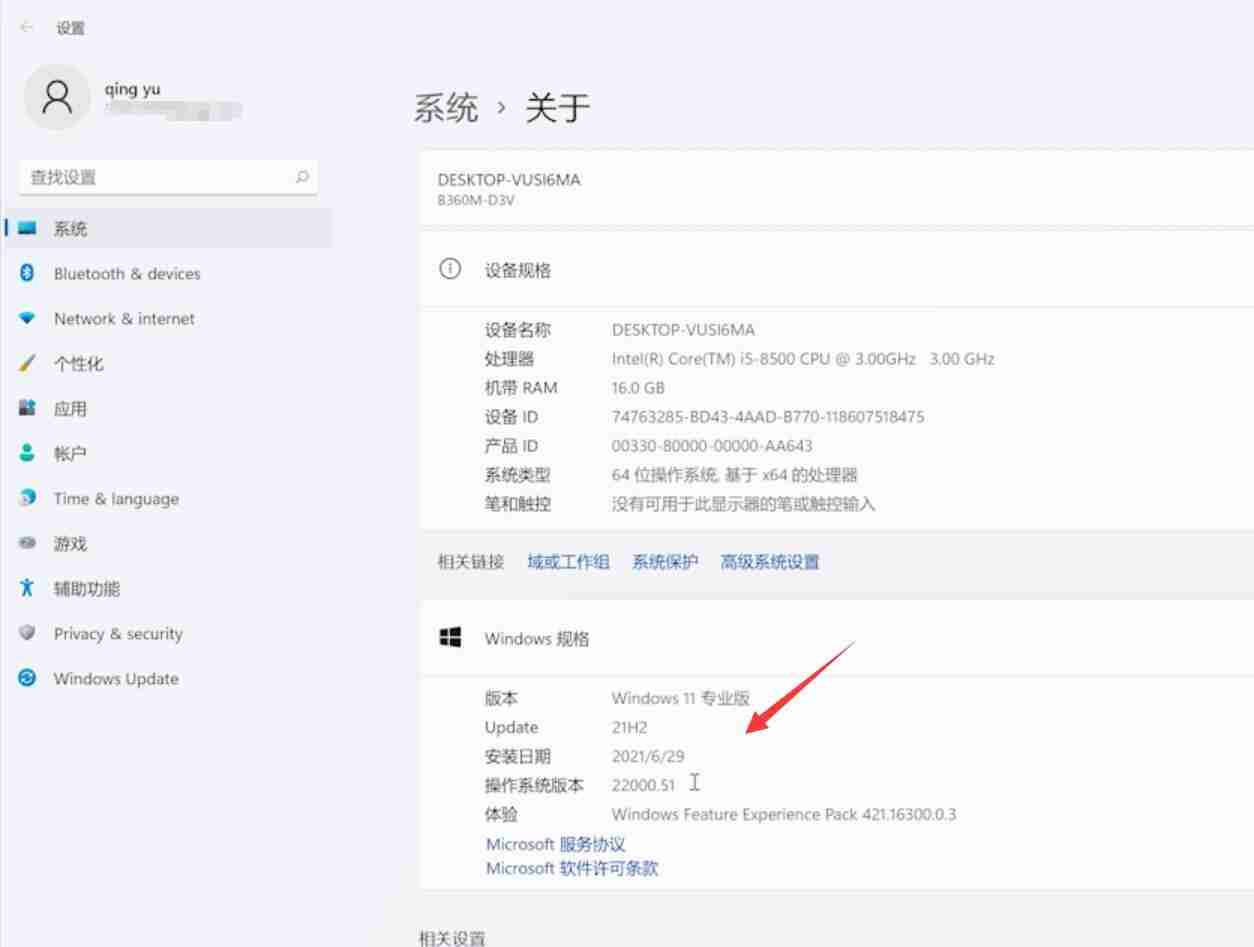
Task: Open Bluetooth & devices settings
Action: click(122, 273)
